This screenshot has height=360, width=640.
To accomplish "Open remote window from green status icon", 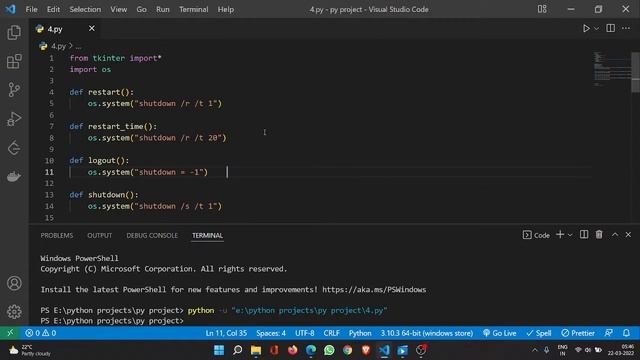I will point(10,333).
